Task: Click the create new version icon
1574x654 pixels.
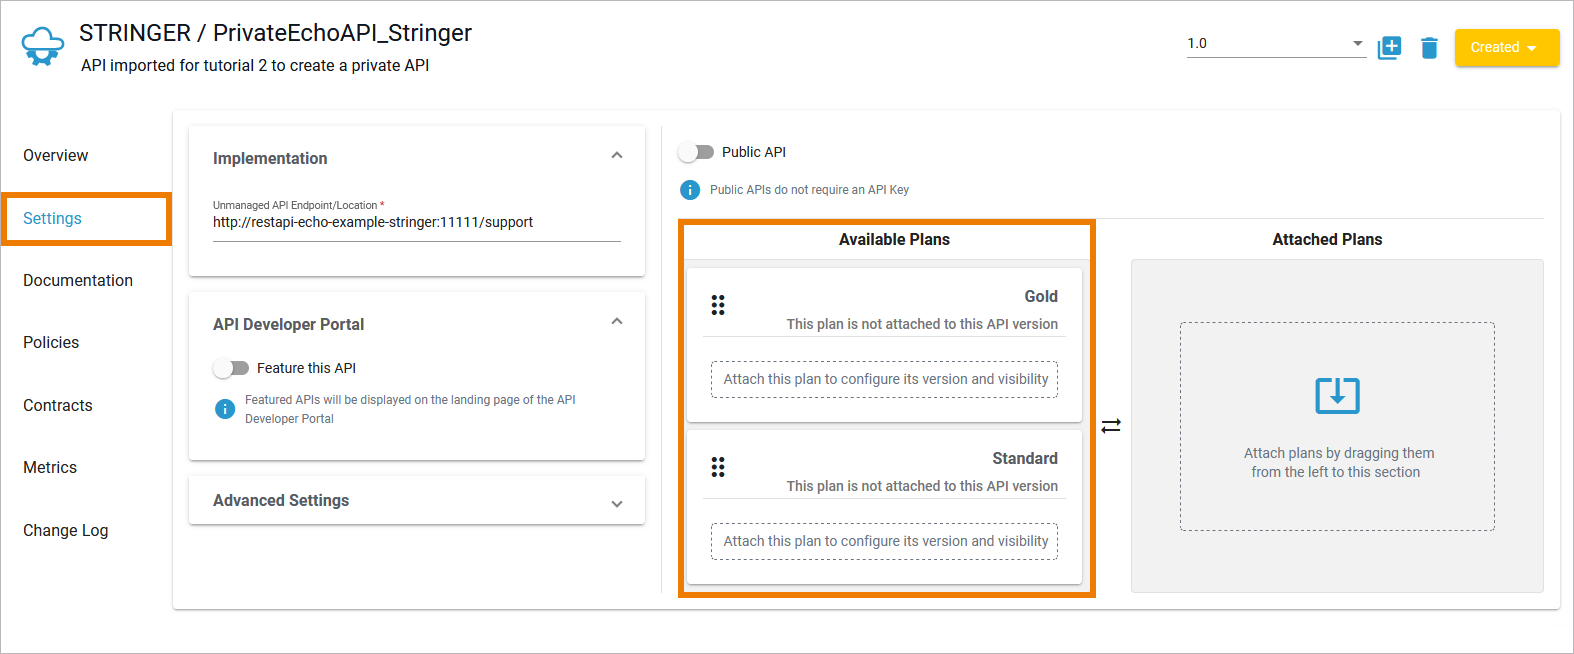Action: point(1389,47)
